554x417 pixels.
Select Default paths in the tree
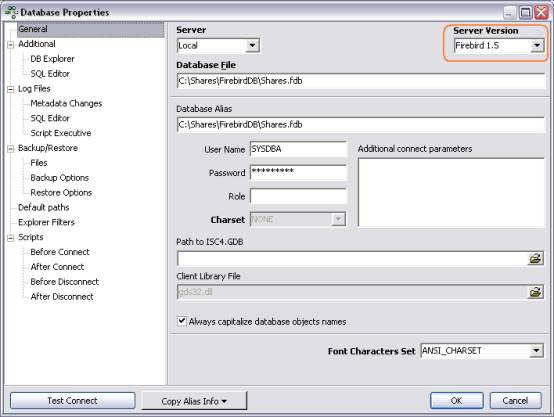pos(44,207)
